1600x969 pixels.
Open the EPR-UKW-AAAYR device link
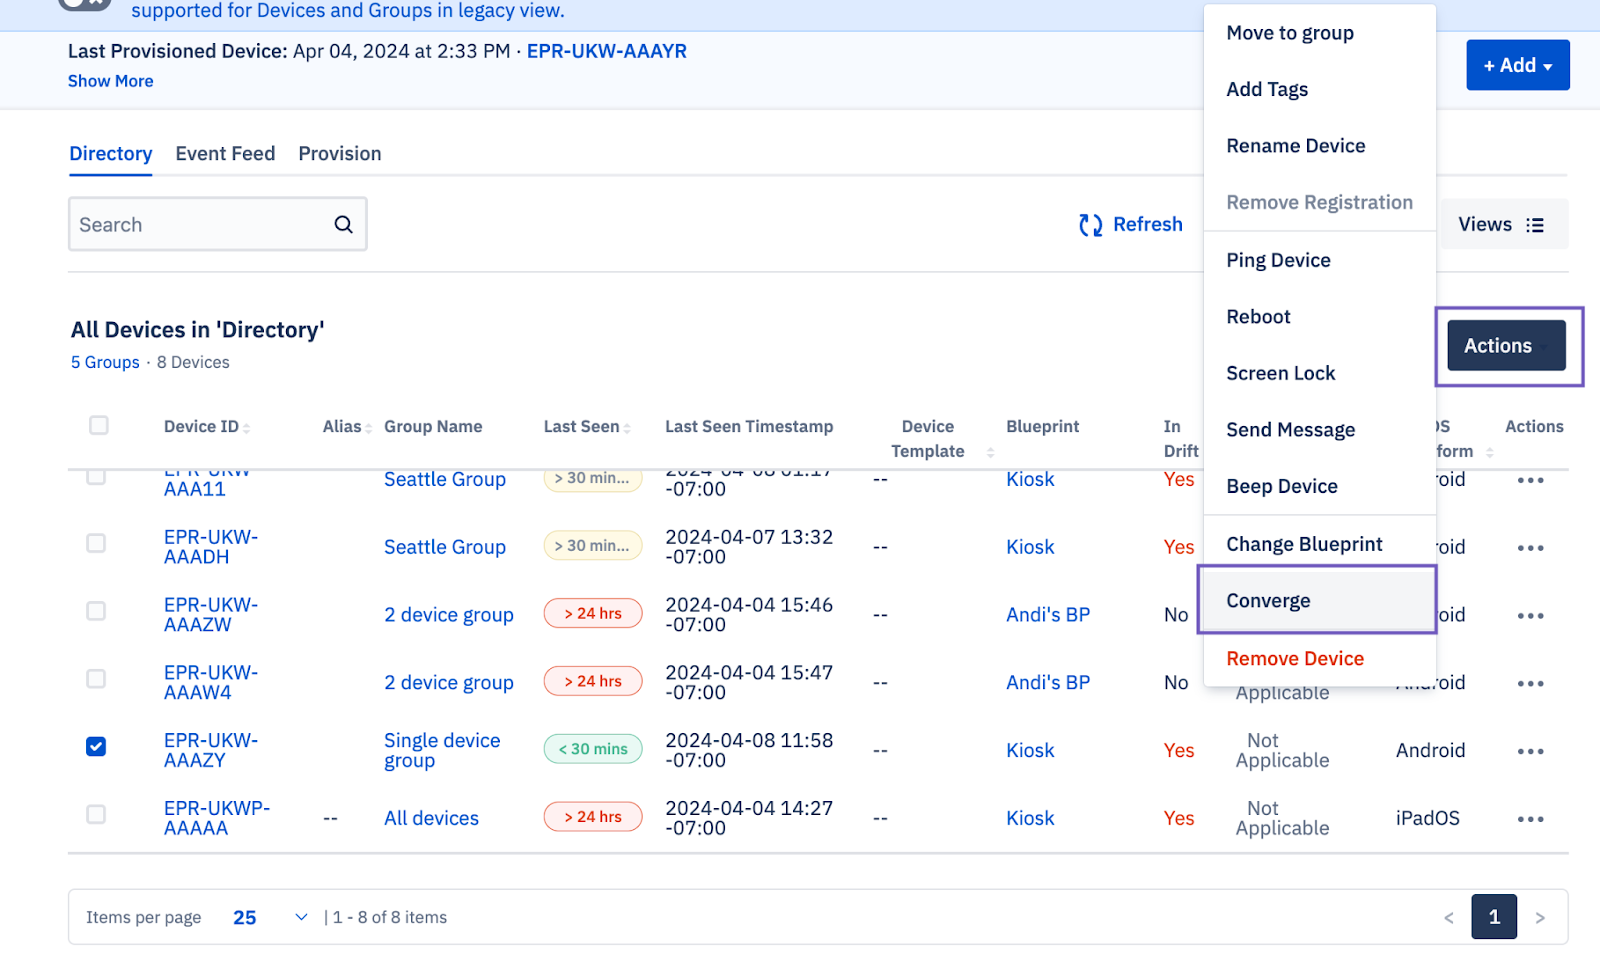tap(606, 51)
